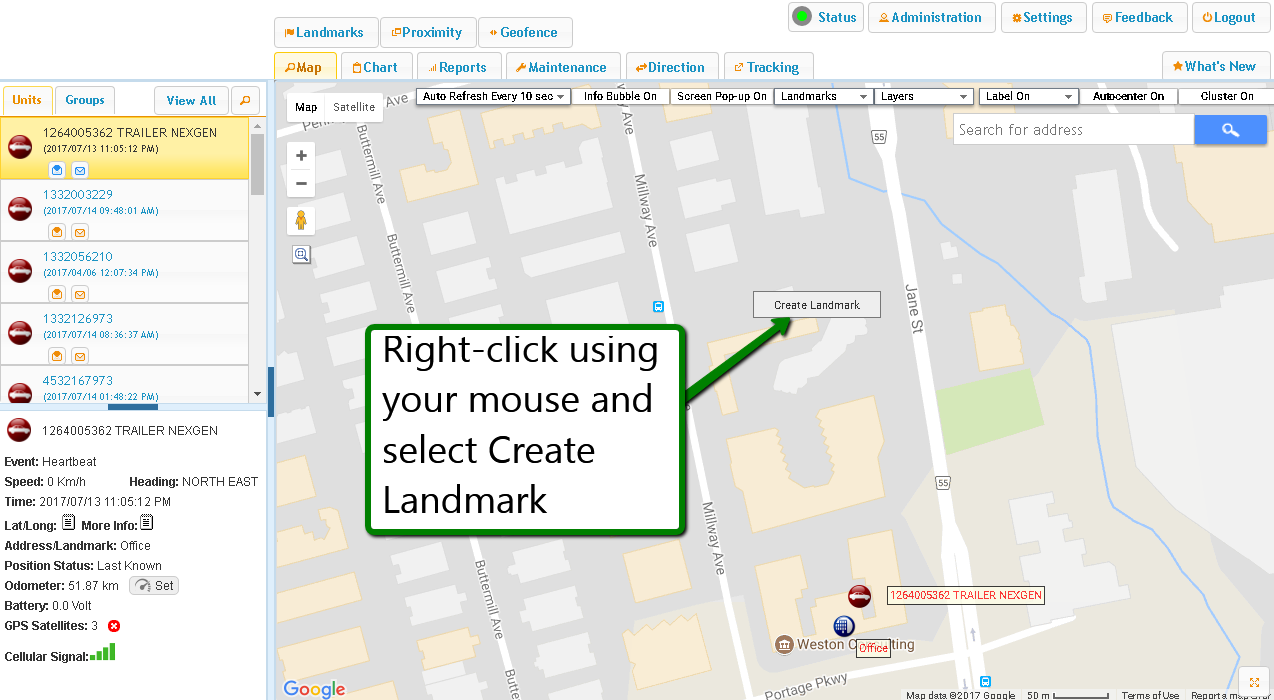Screen dimensions: 1274x700
Task: Toggle the Autocenter On option
Action: coord(1128,97)
